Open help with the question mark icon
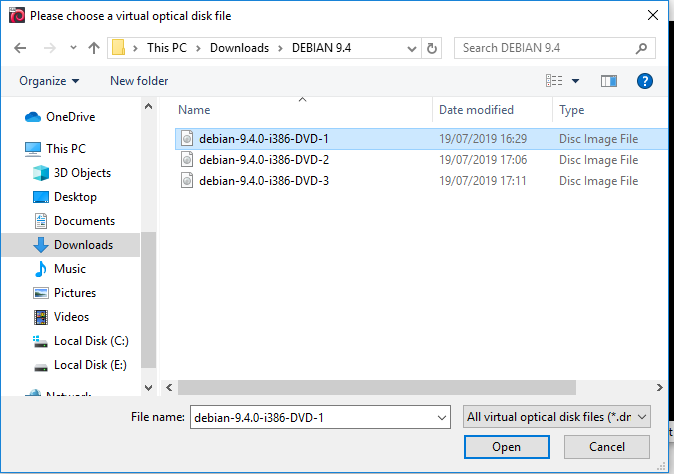The image size is (674, 474). pyautogui.click(x=644, y=81)
